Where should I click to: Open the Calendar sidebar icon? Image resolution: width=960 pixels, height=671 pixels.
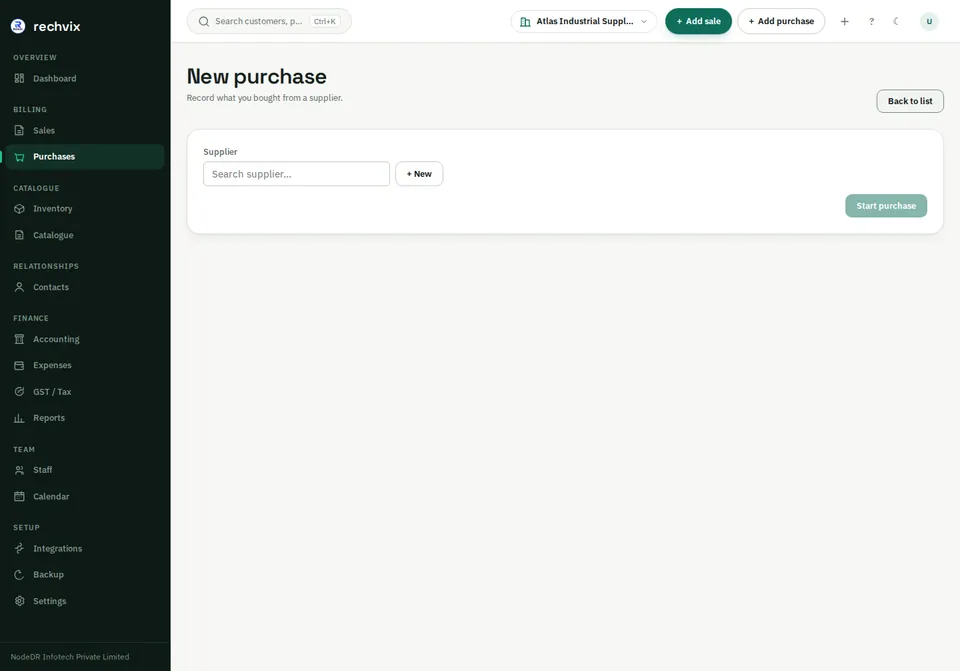[x=20, y=497]
